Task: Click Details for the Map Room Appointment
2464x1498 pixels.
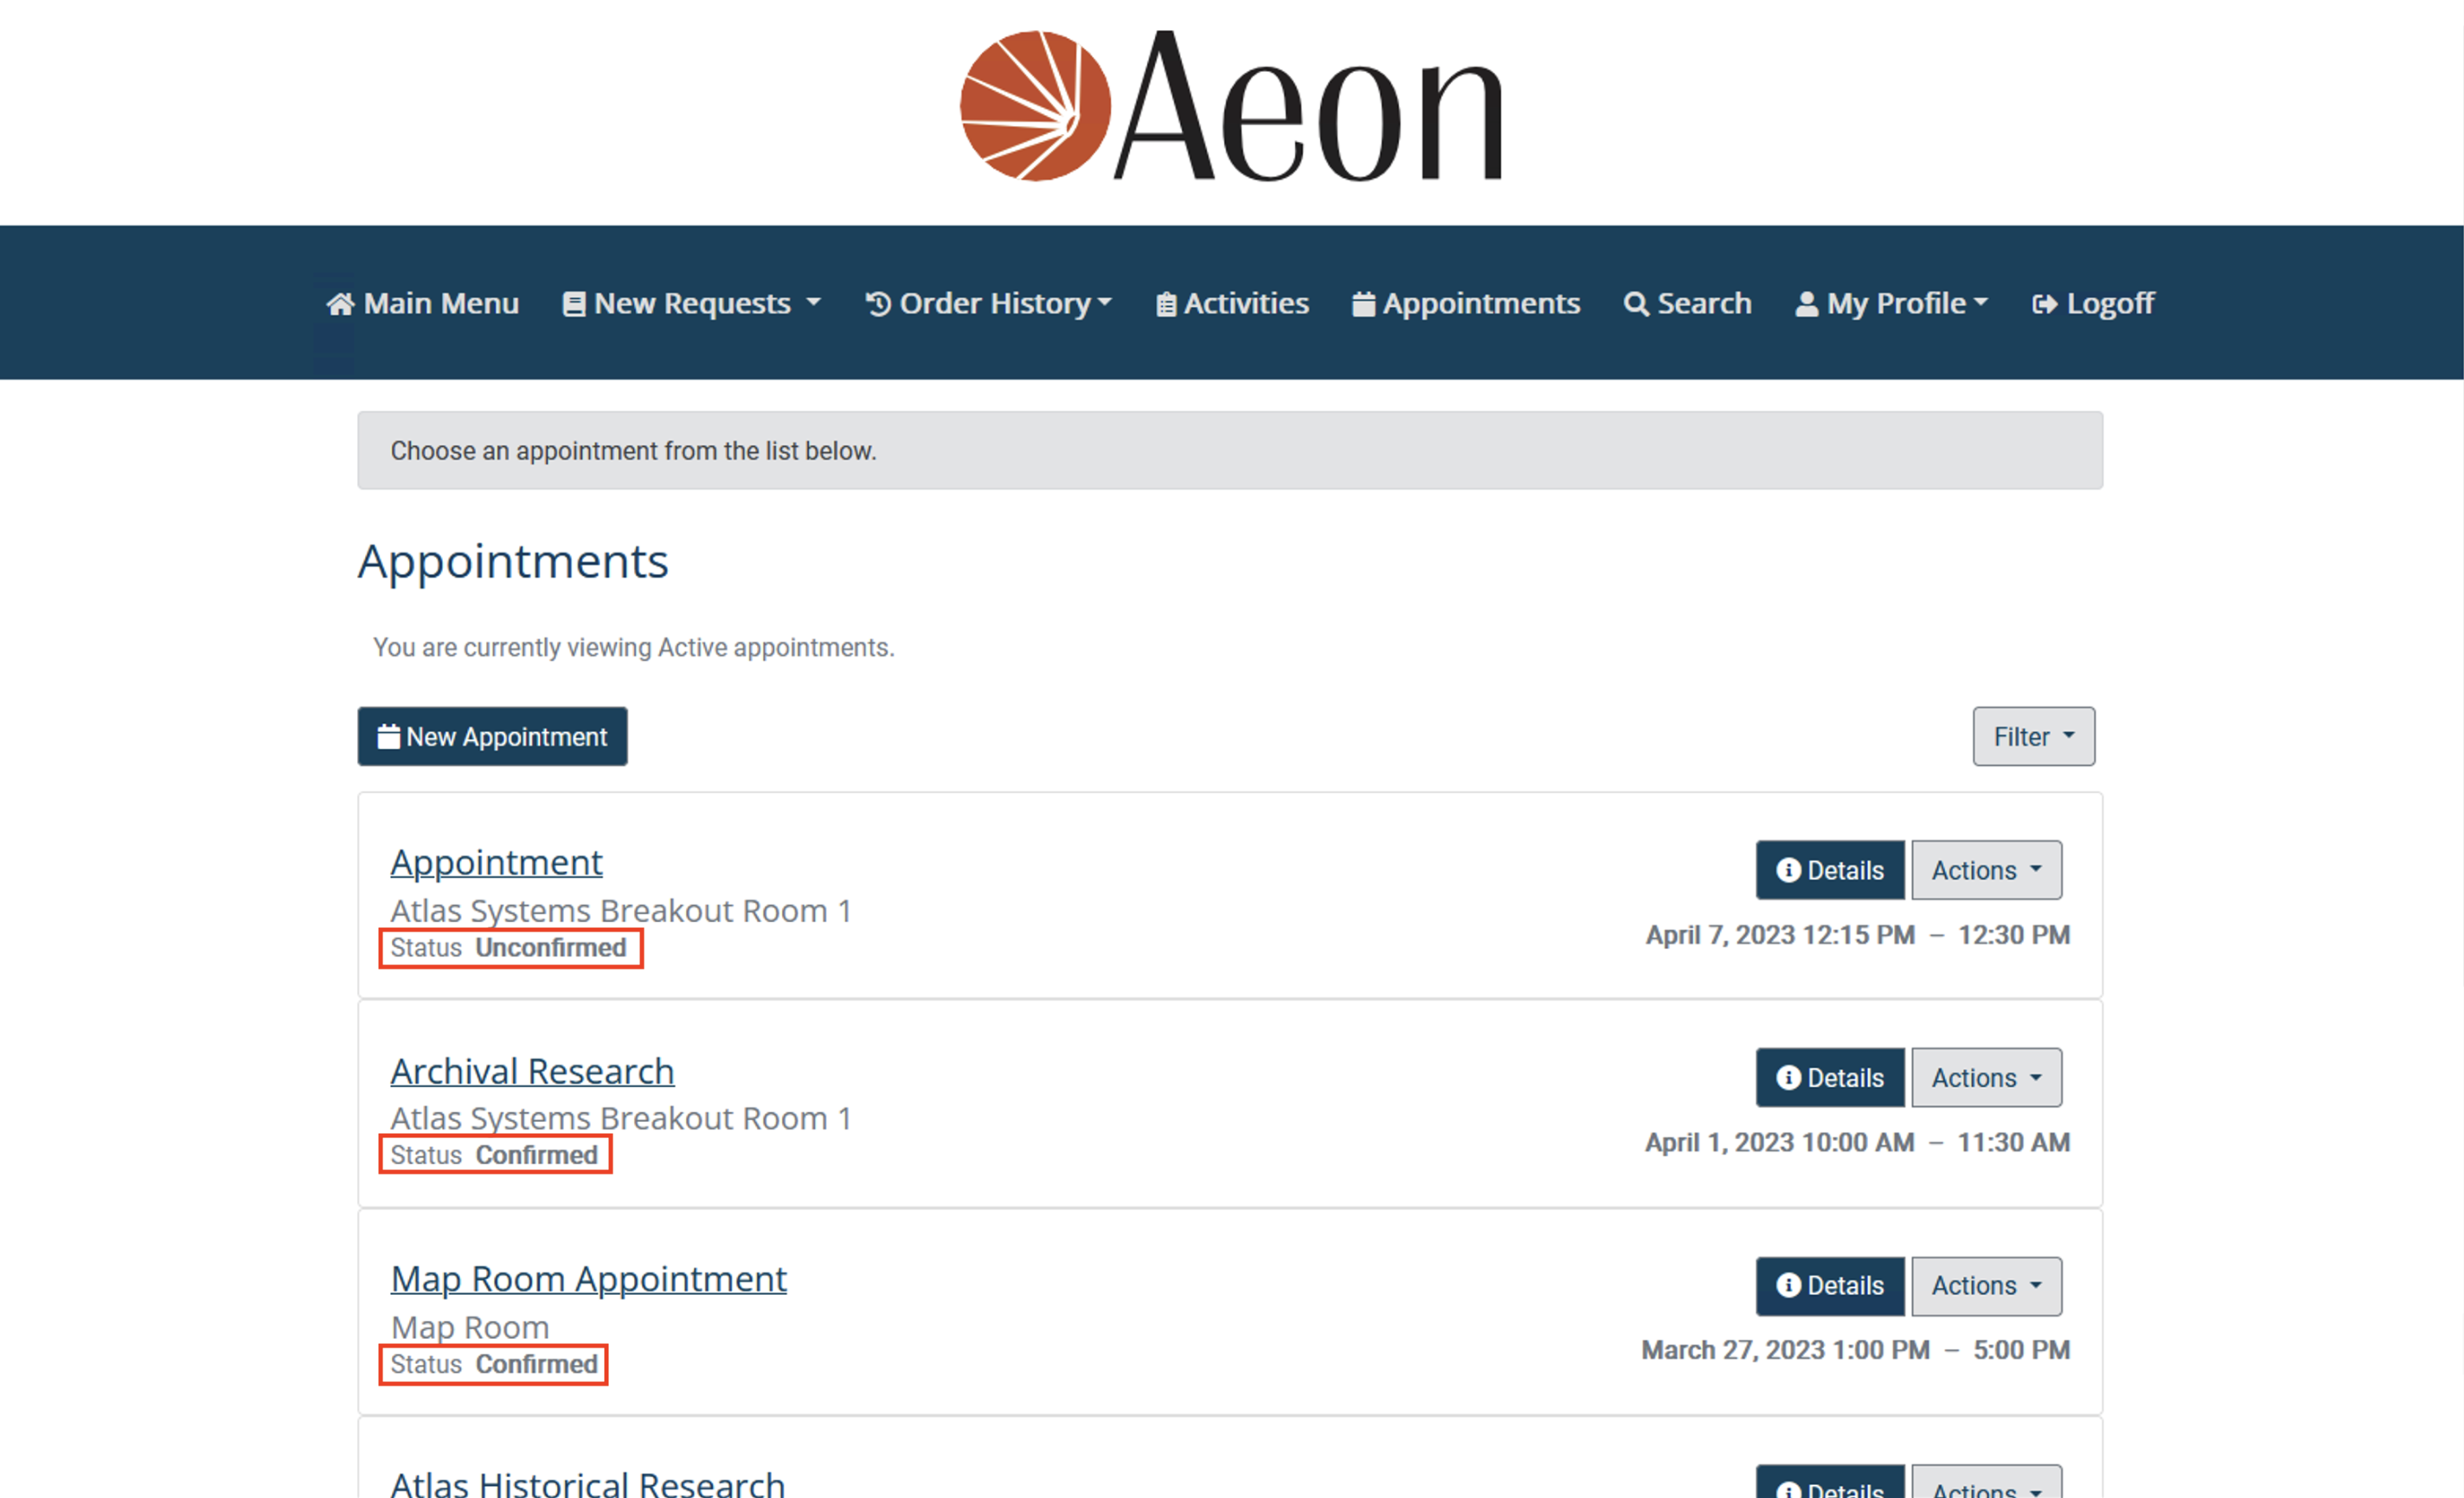Action: pyautogui.click(x=1830, y=1286)
